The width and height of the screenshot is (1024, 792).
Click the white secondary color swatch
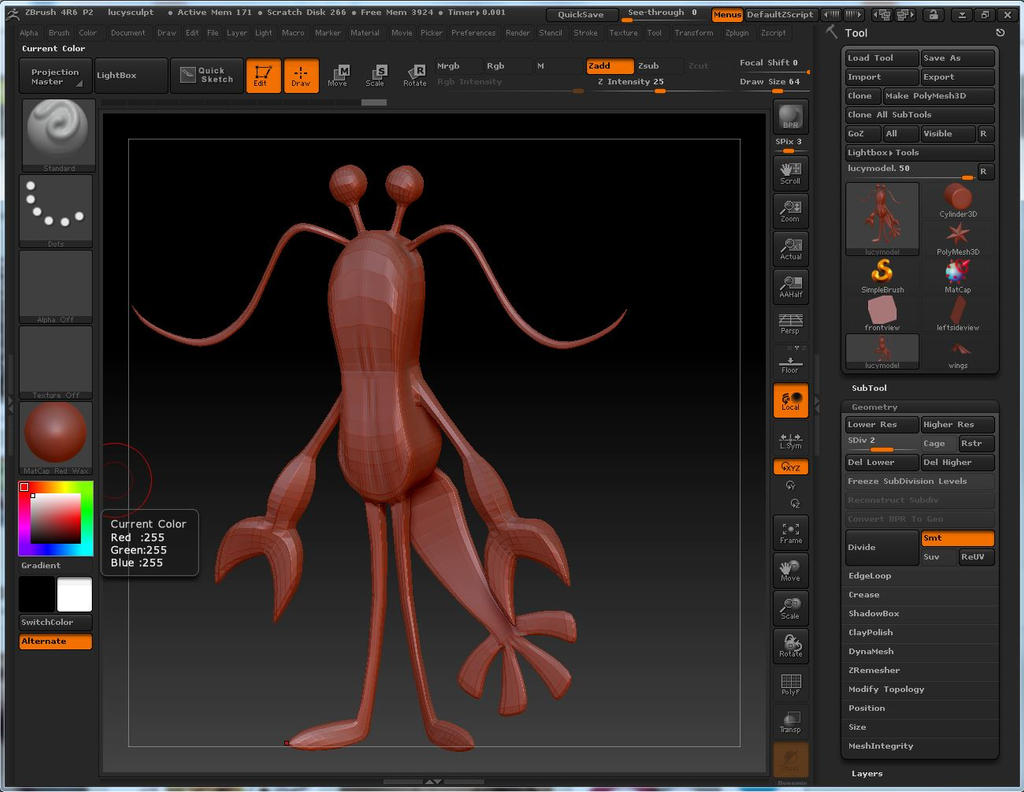(74, 594)
